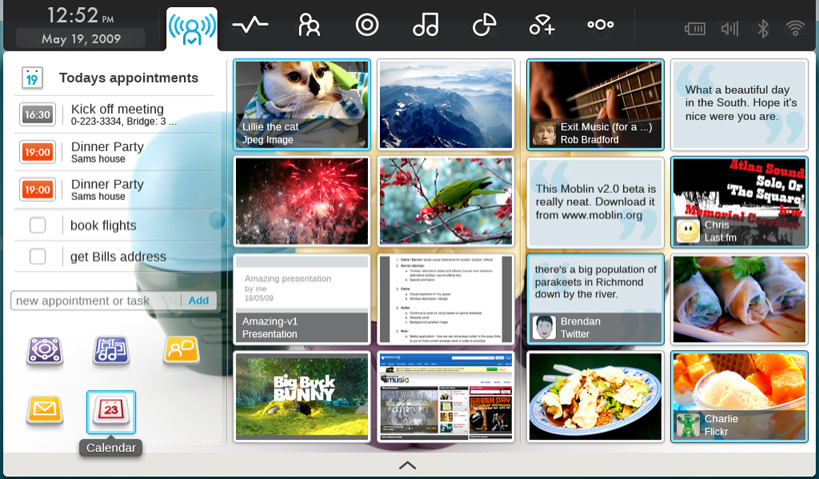The width and height of the screenshot is (819, 479).
Task: Open the People panel in top toolbar
Action: click(x=309, y=26)
